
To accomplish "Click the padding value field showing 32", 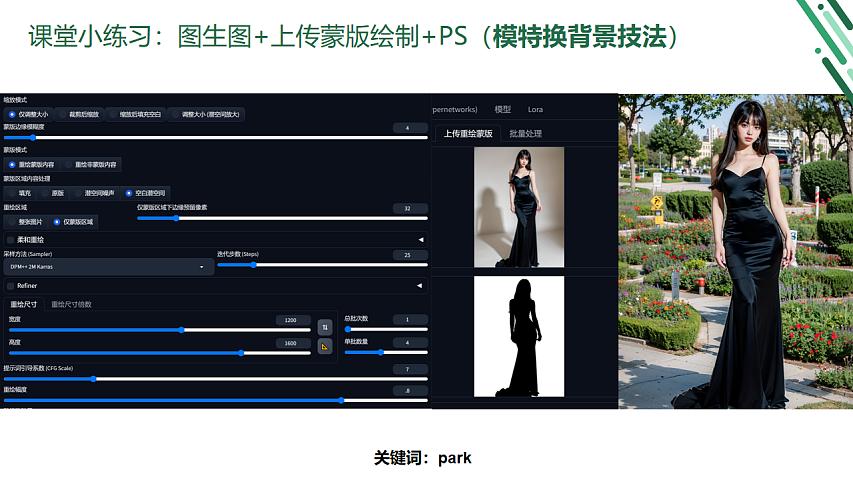I will 410,208.
